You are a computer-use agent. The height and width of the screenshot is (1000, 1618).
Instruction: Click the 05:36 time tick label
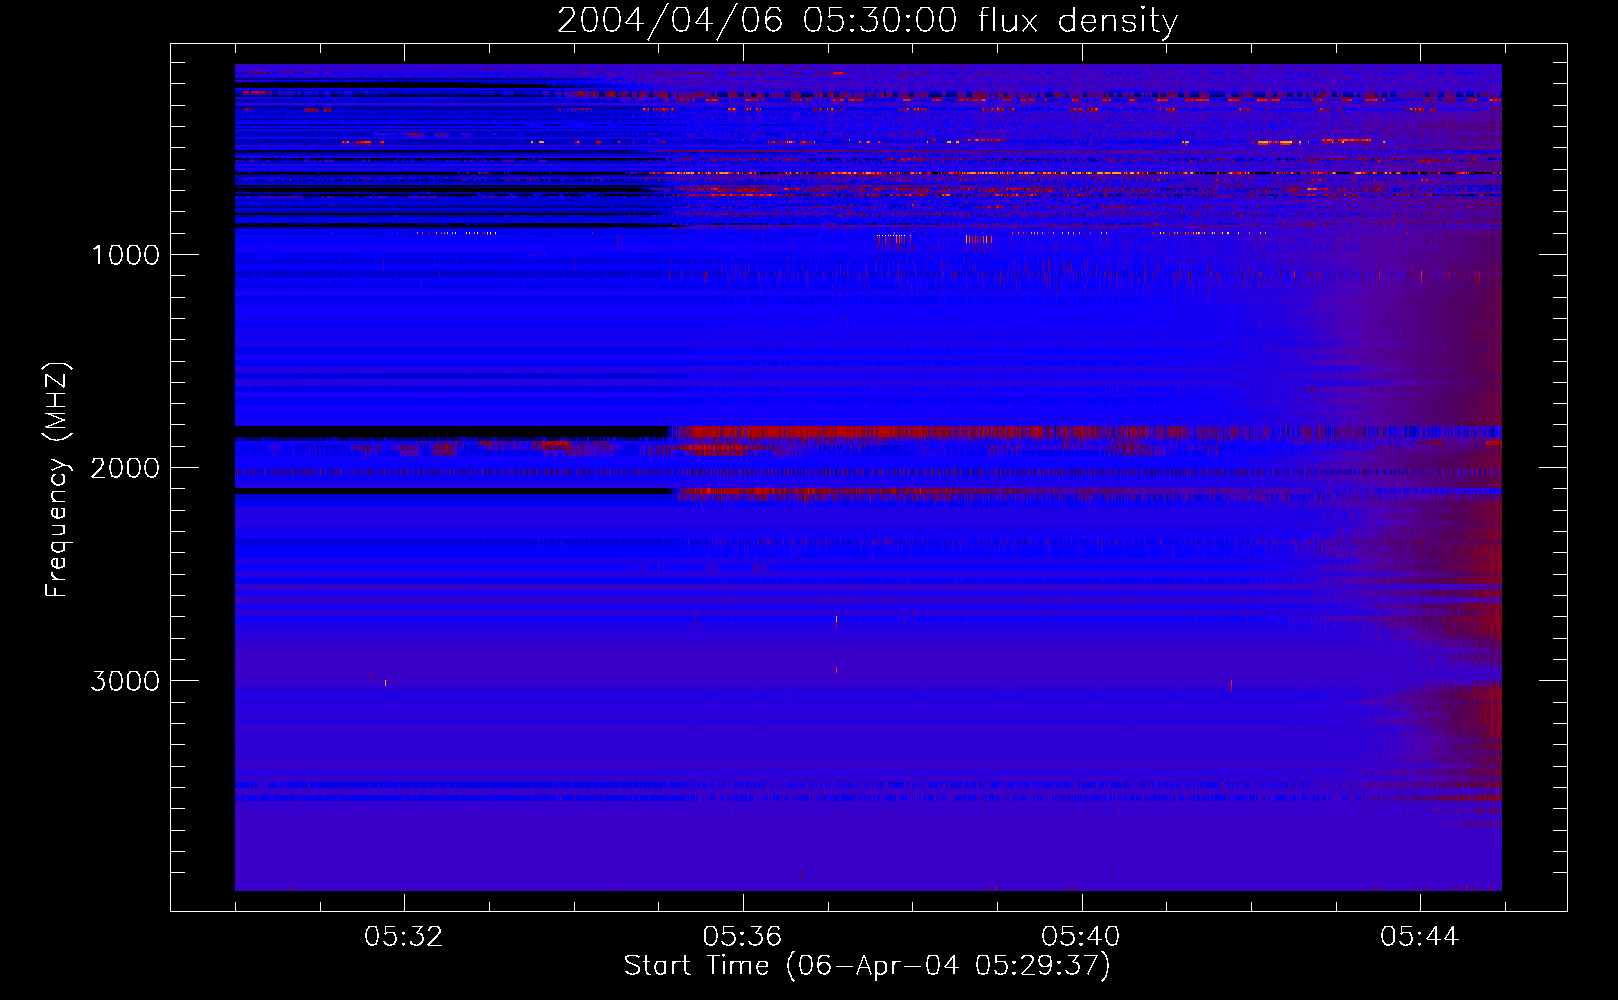tap(742, 937)
